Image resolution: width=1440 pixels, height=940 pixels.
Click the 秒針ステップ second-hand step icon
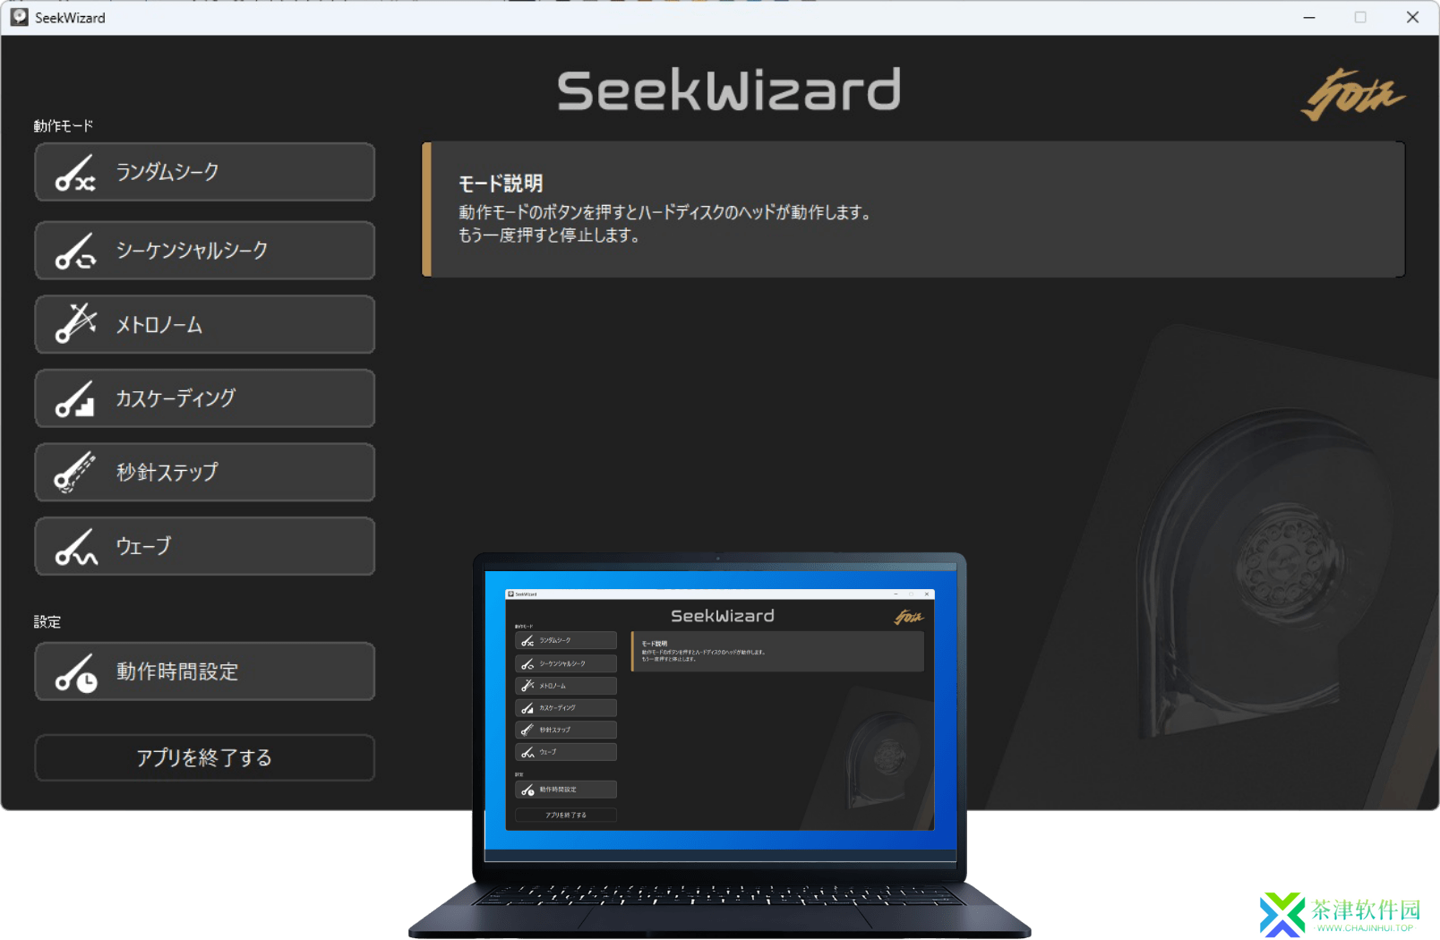[x=75, y=472]
